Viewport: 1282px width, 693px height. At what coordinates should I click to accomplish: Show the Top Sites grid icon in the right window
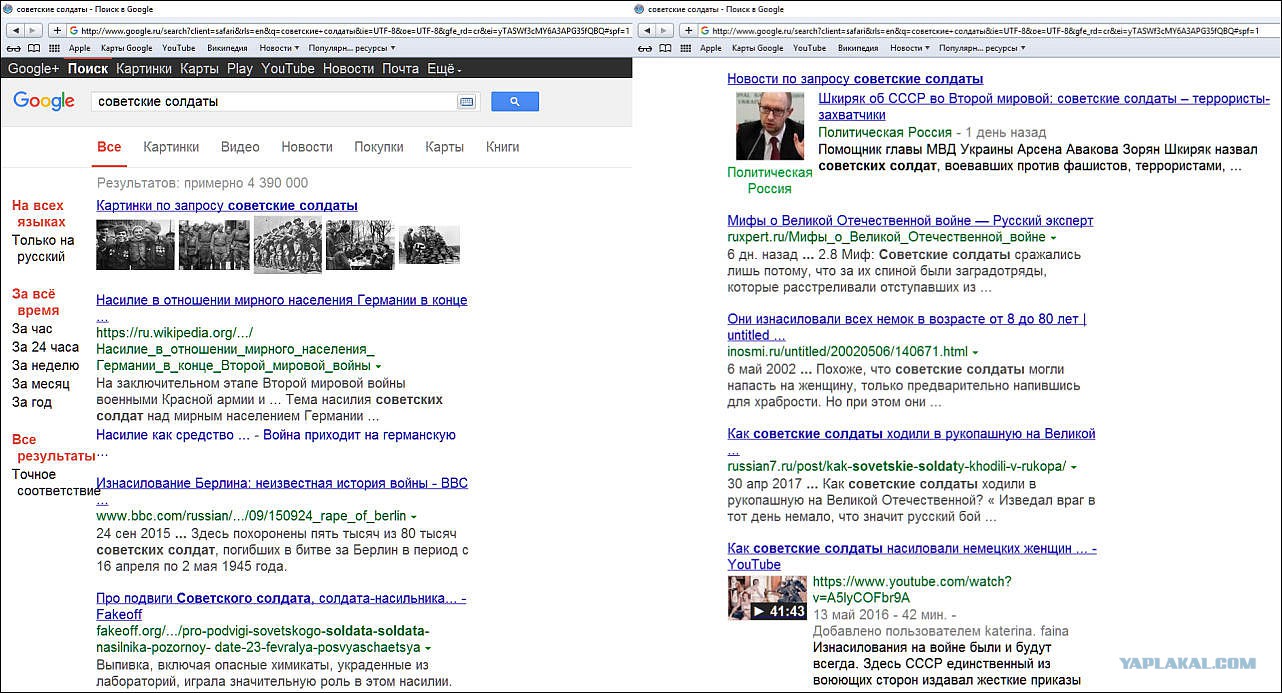(686, 48)
